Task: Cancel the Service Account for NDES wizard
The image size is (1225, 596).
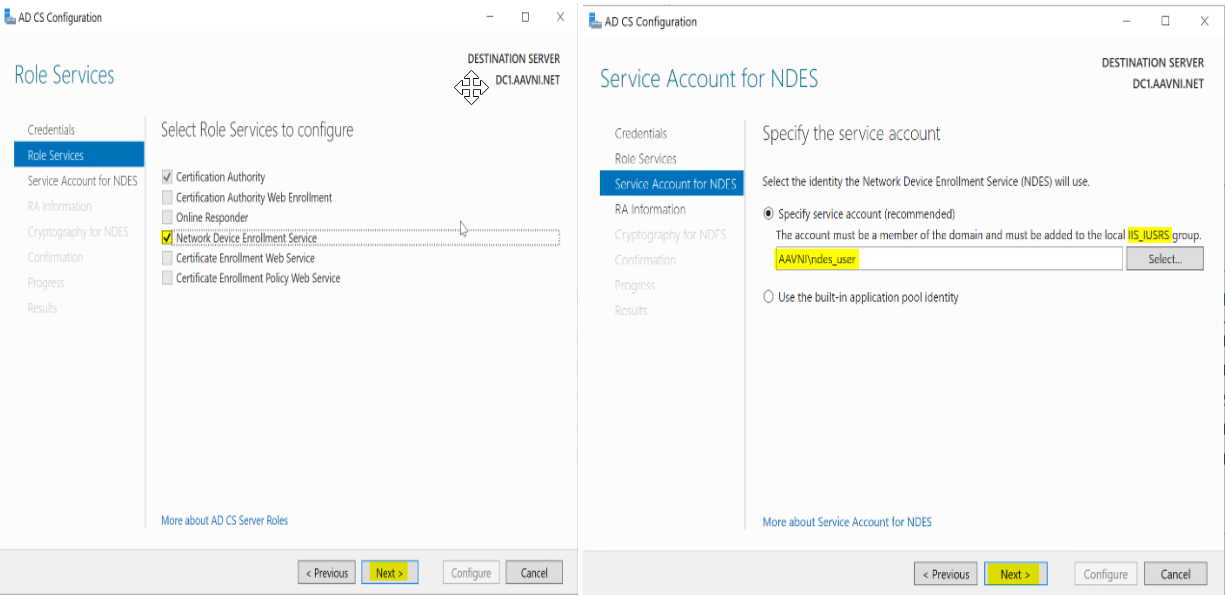Action: (1175, 574)
